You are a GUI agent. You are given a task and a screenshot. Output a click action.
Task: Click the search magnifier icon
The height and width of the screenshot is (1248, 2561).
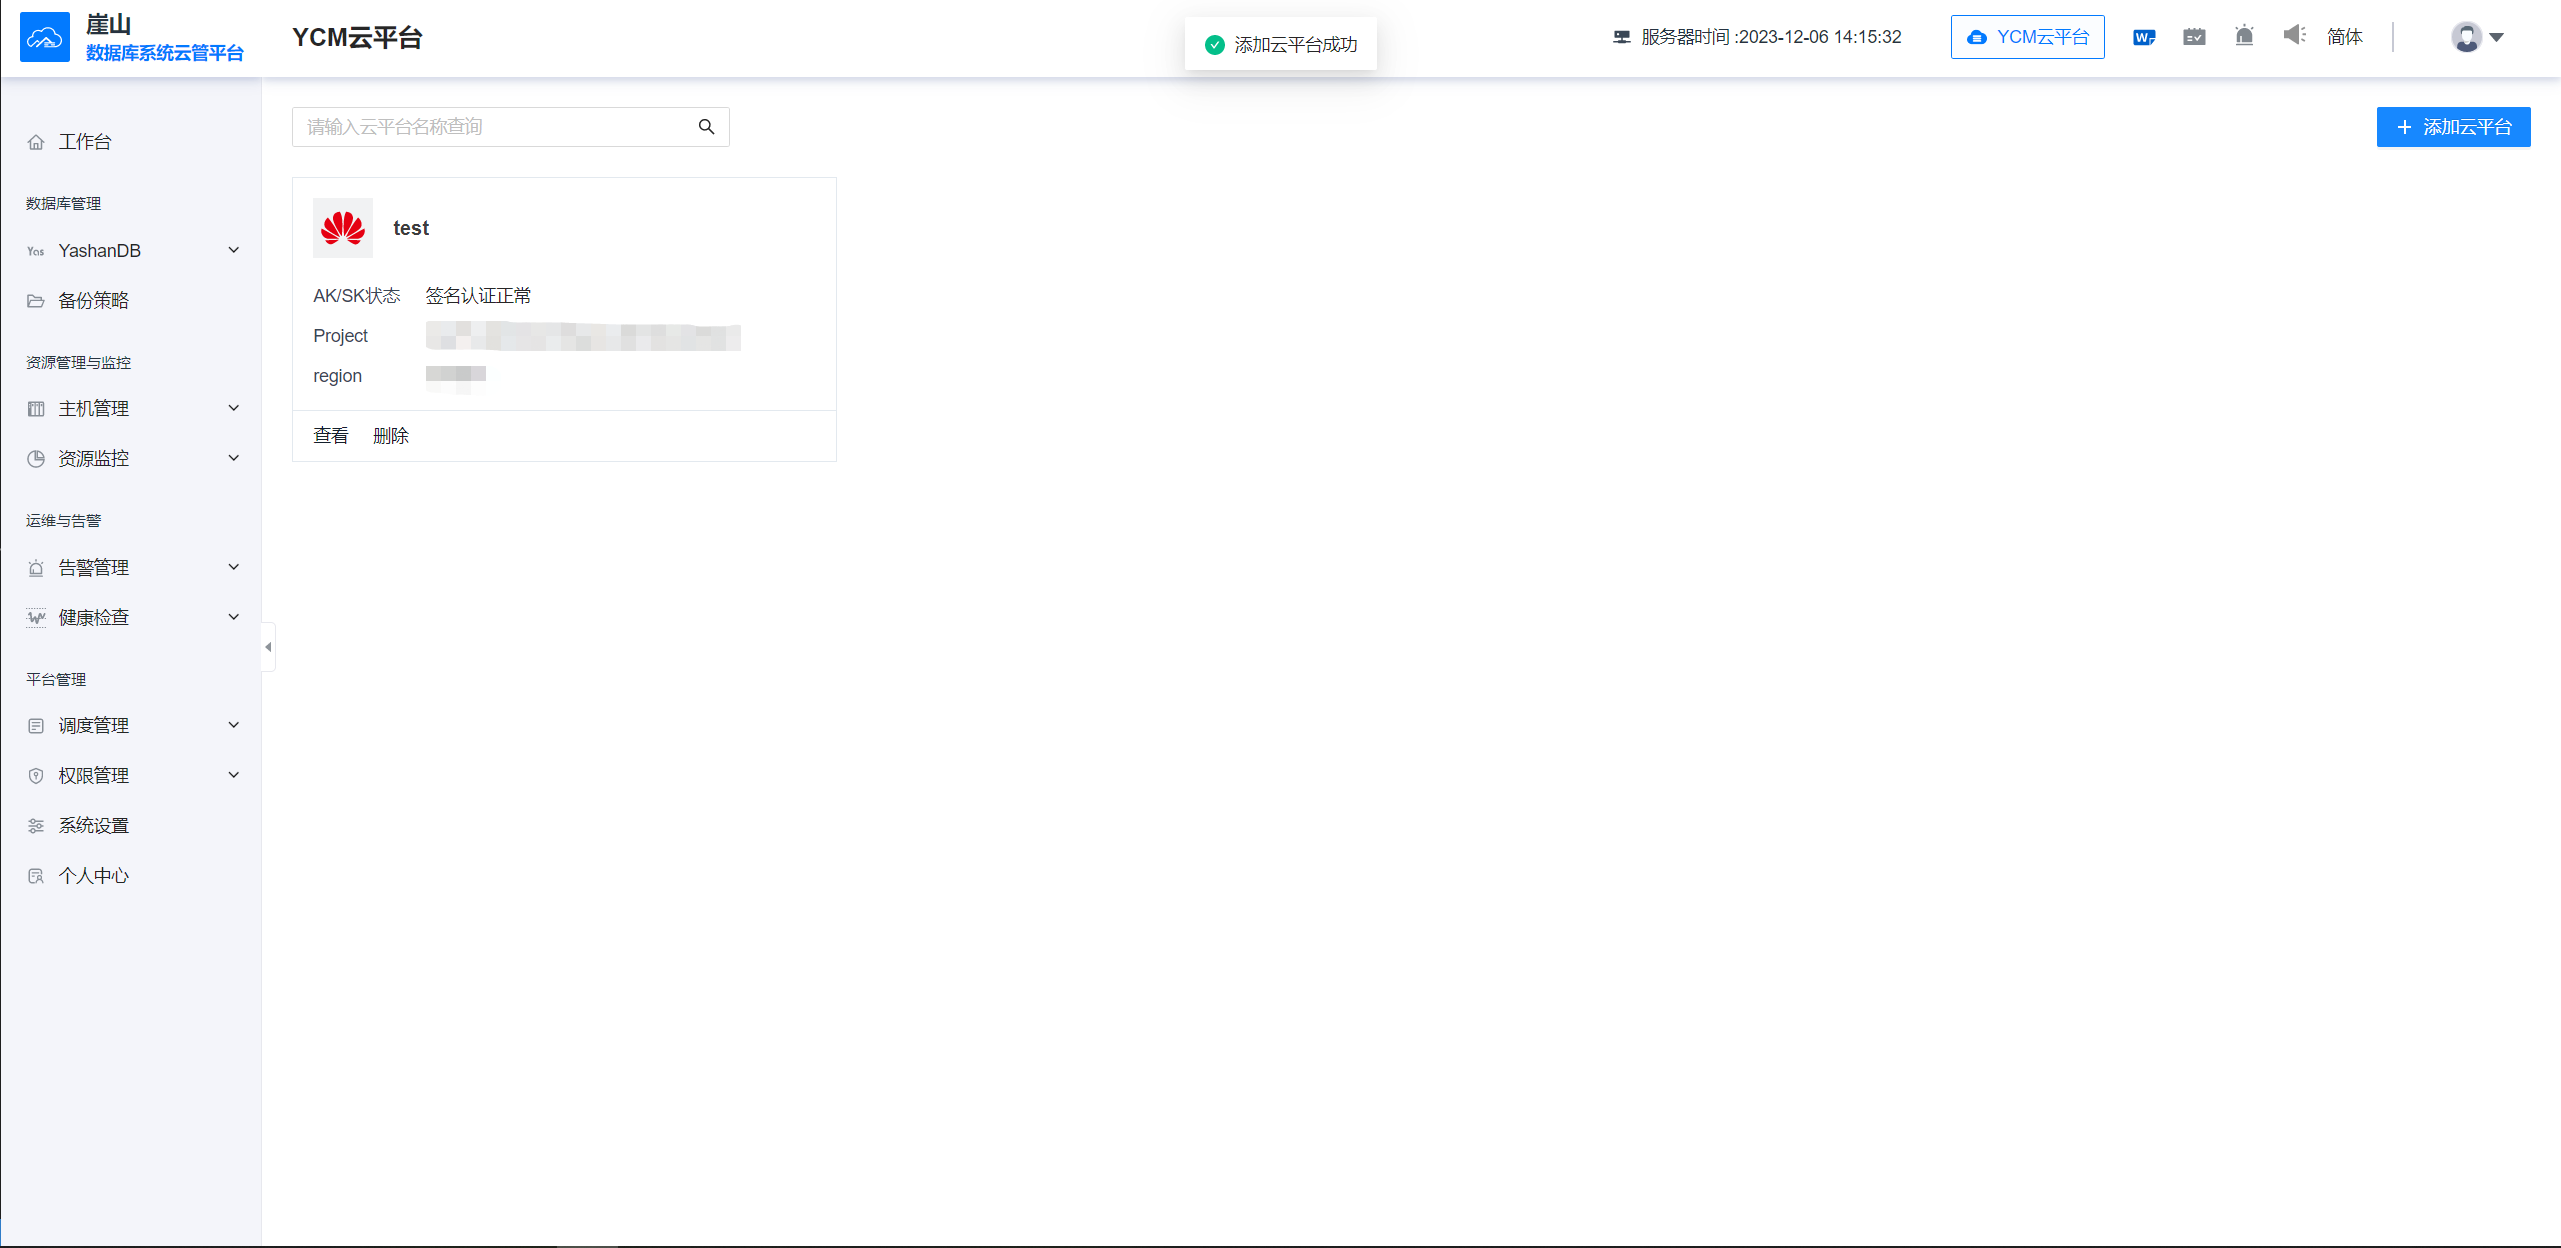tap(706, 127)
